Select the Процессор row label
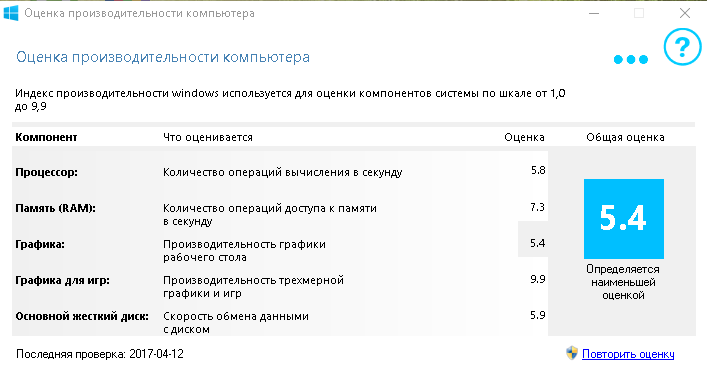This screenshot has height=368, width=707. (46, 172)
